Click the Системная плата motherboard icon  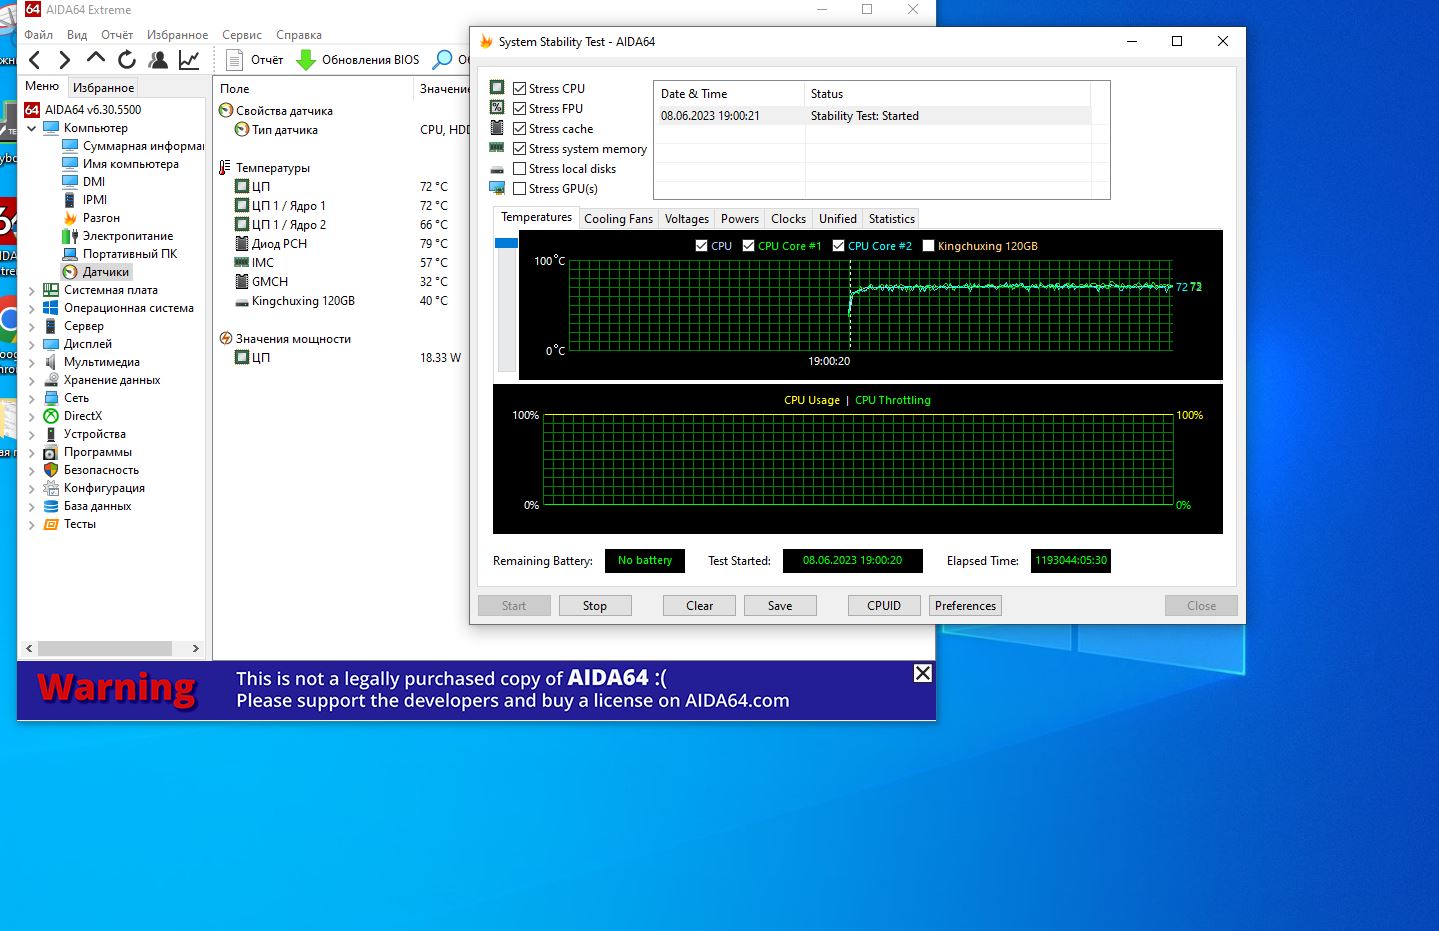[51, 290]
